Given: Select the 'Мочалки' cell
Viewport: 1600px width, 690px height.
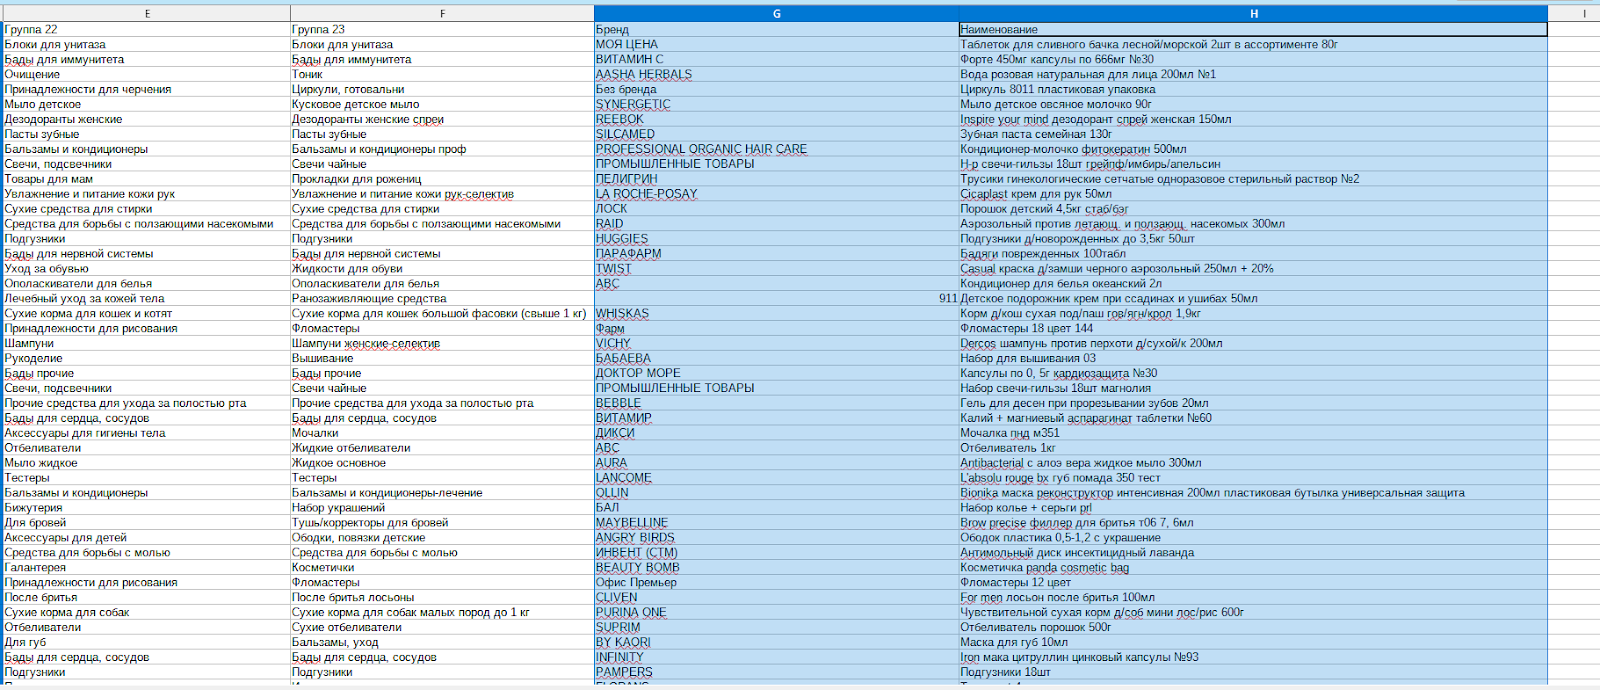Looking at the screenshot, I should pos(443,433).
